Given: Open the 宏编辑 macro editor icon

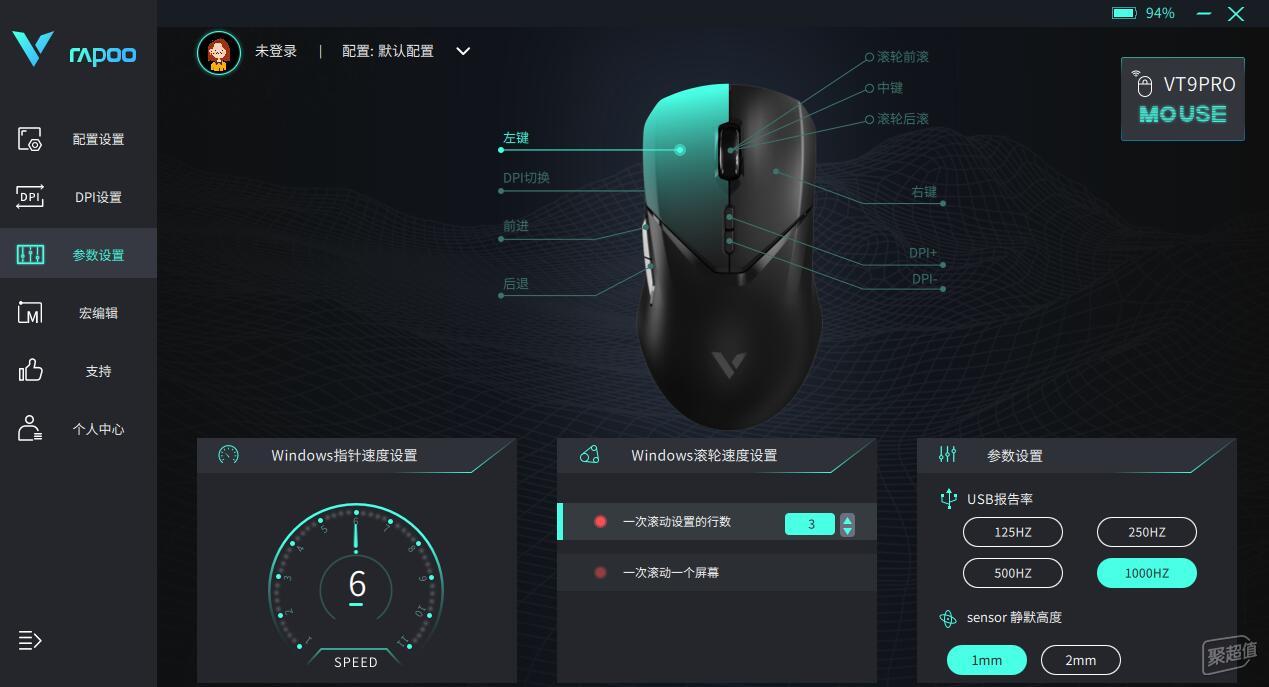Looking at the screenshot, I should click(30, 313).
